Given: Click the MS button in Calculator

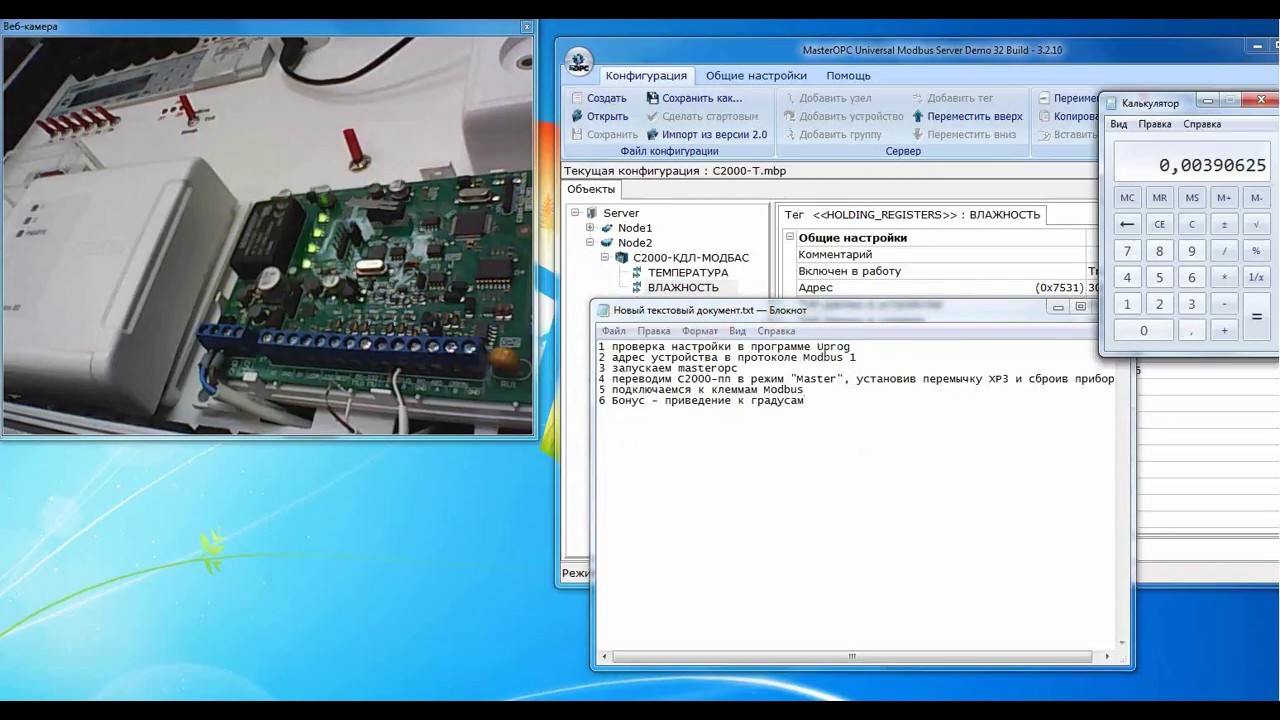Looking at the screenshot, I should coord(1192,198).
